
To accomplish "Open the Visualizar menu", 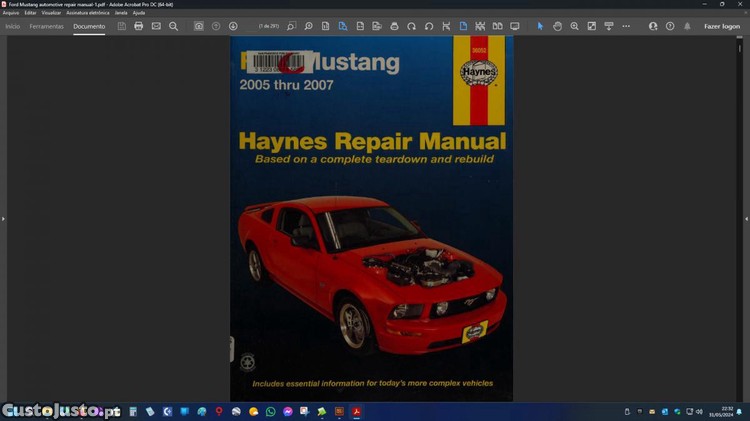I will pyautogui.click(x=51, y=13).
